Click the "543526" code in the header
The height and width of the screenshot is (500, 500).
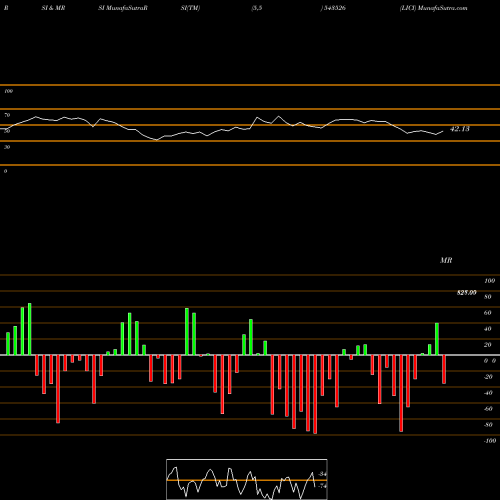point(335,8)
